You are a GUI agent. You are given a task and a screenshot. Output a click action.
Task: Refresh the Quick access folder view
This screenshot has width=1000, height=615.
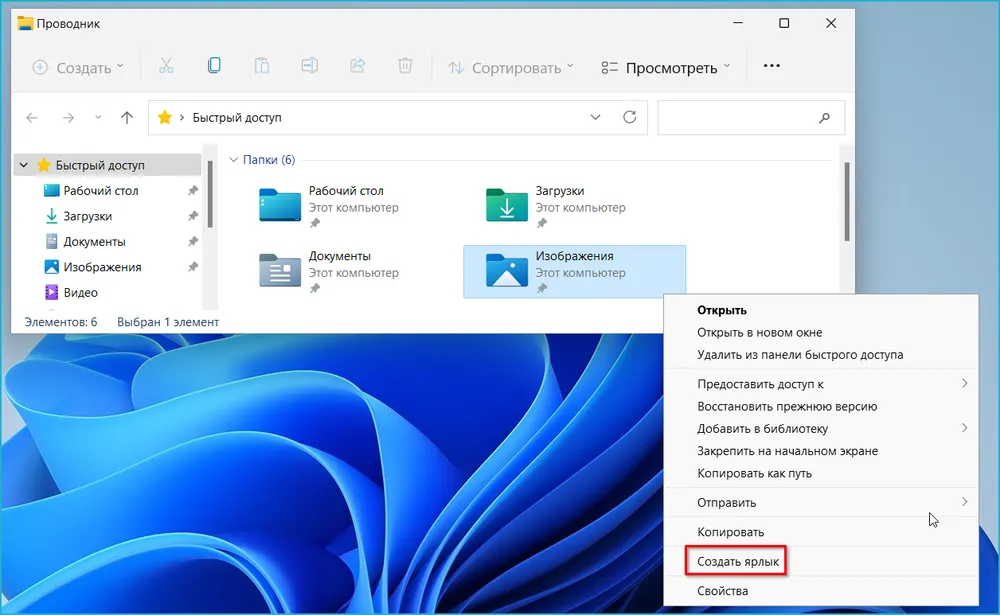[x=629, y=117]
